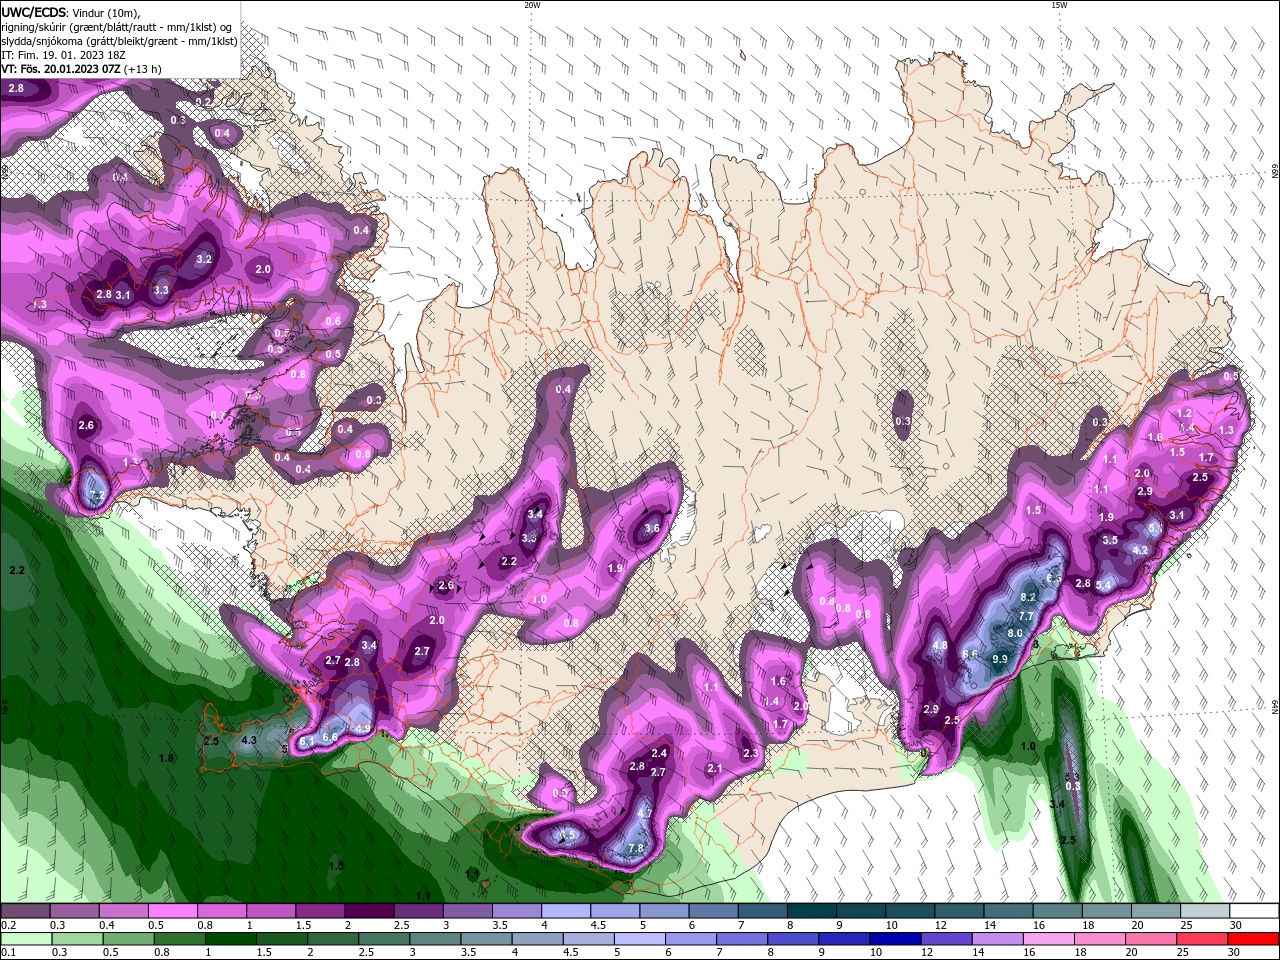1280x960 pixels.
Task: Click the 7.7 precipitation value on the map
Action: coord(1025,616)
